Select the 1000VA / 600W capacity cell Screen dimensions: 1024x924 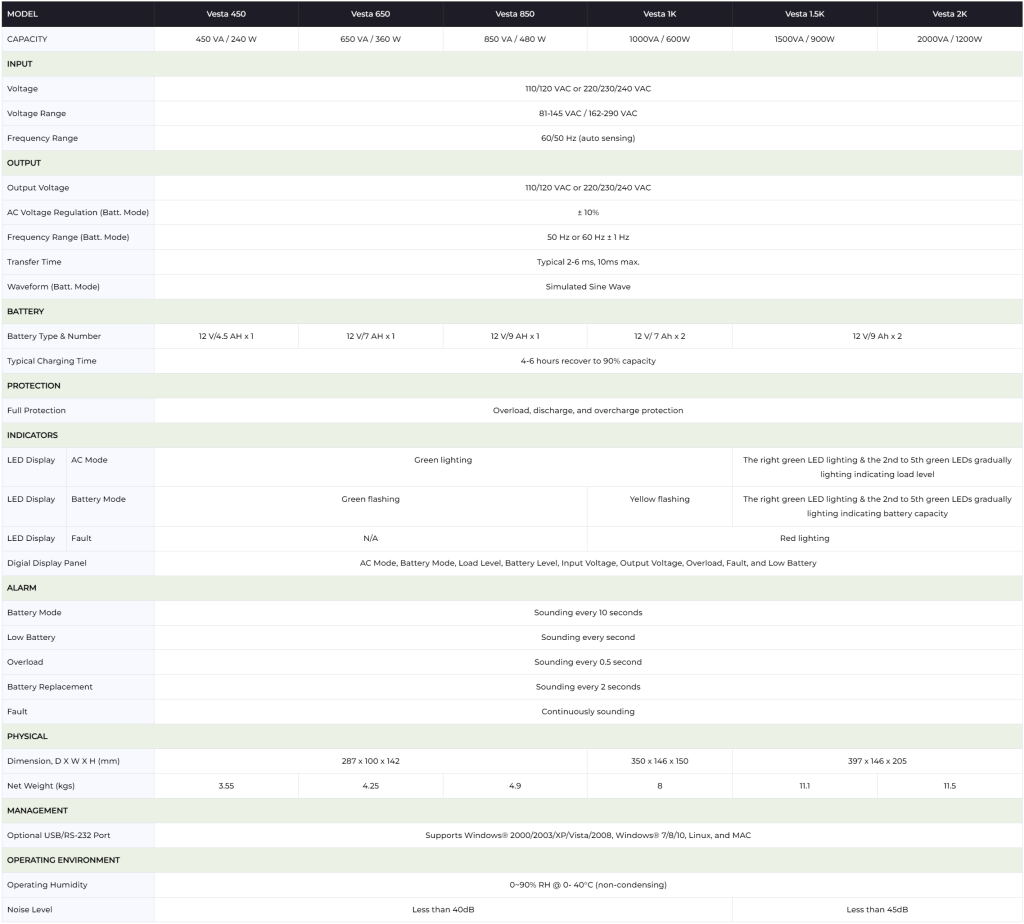pyautogui.click(x=660, y=39)
